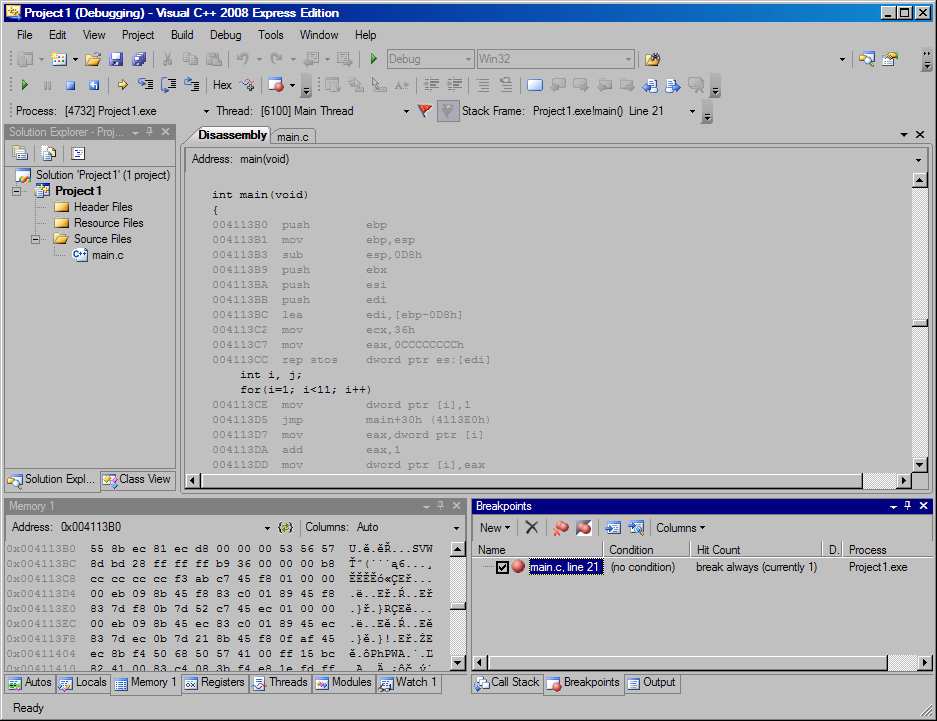
Task: Switch to the main.c editor tab
Action: (x=293, y=137)
